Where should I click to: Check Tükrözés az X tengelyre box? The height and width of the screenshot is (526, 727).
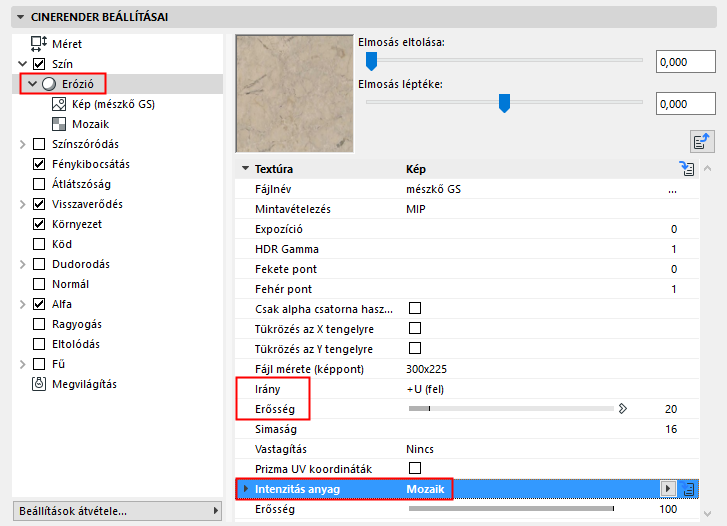tap(415, 328)
